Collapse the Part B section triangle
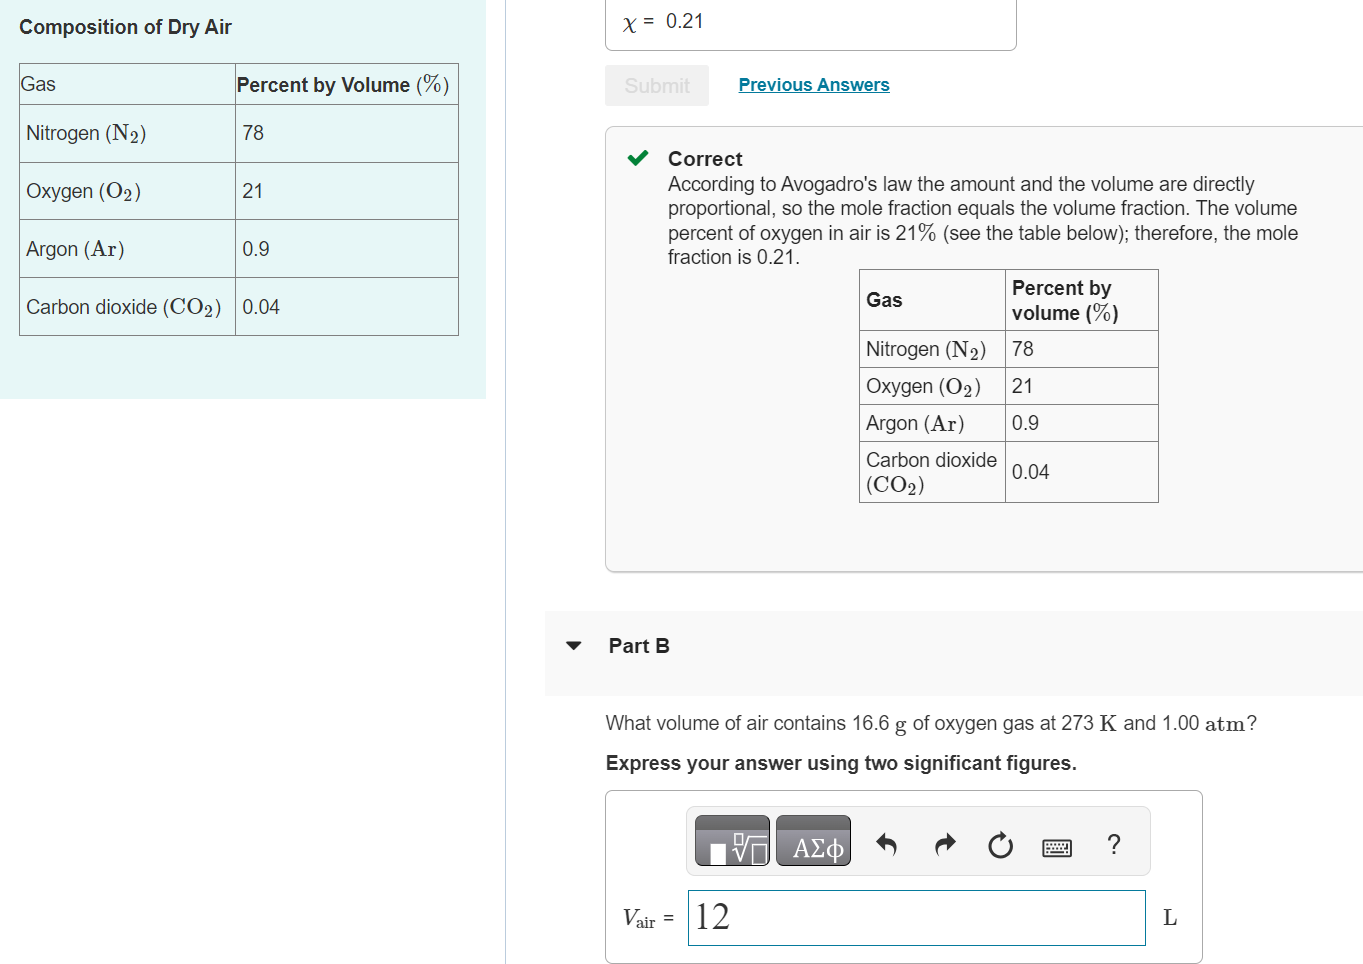The height and width of the screenshot is (964, 1363). 573,646
